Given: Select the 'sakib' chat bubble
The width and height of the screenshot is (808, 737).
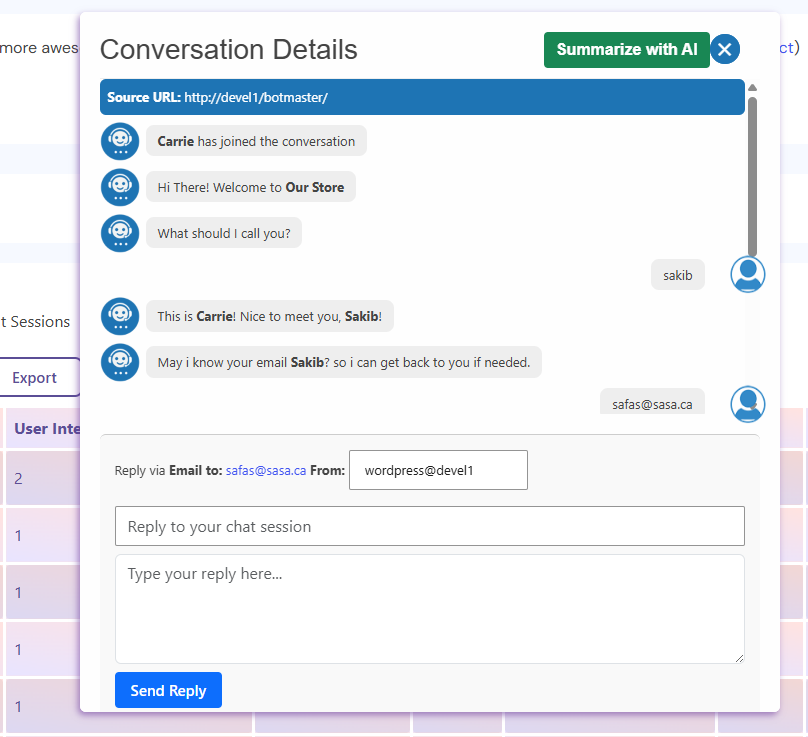Looking at the screenshot, I should tap(678, 275).
